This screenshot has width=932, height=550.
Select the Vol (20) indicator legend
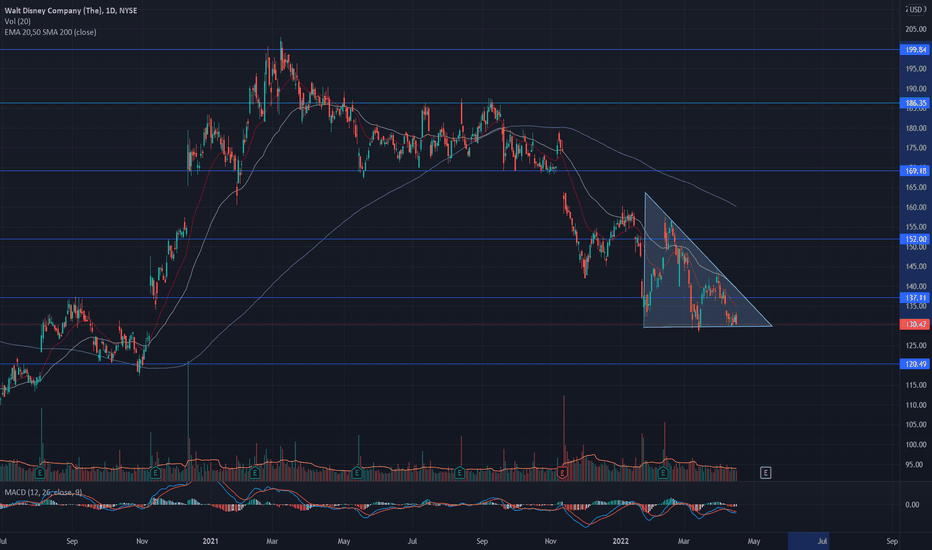point(17,21)
